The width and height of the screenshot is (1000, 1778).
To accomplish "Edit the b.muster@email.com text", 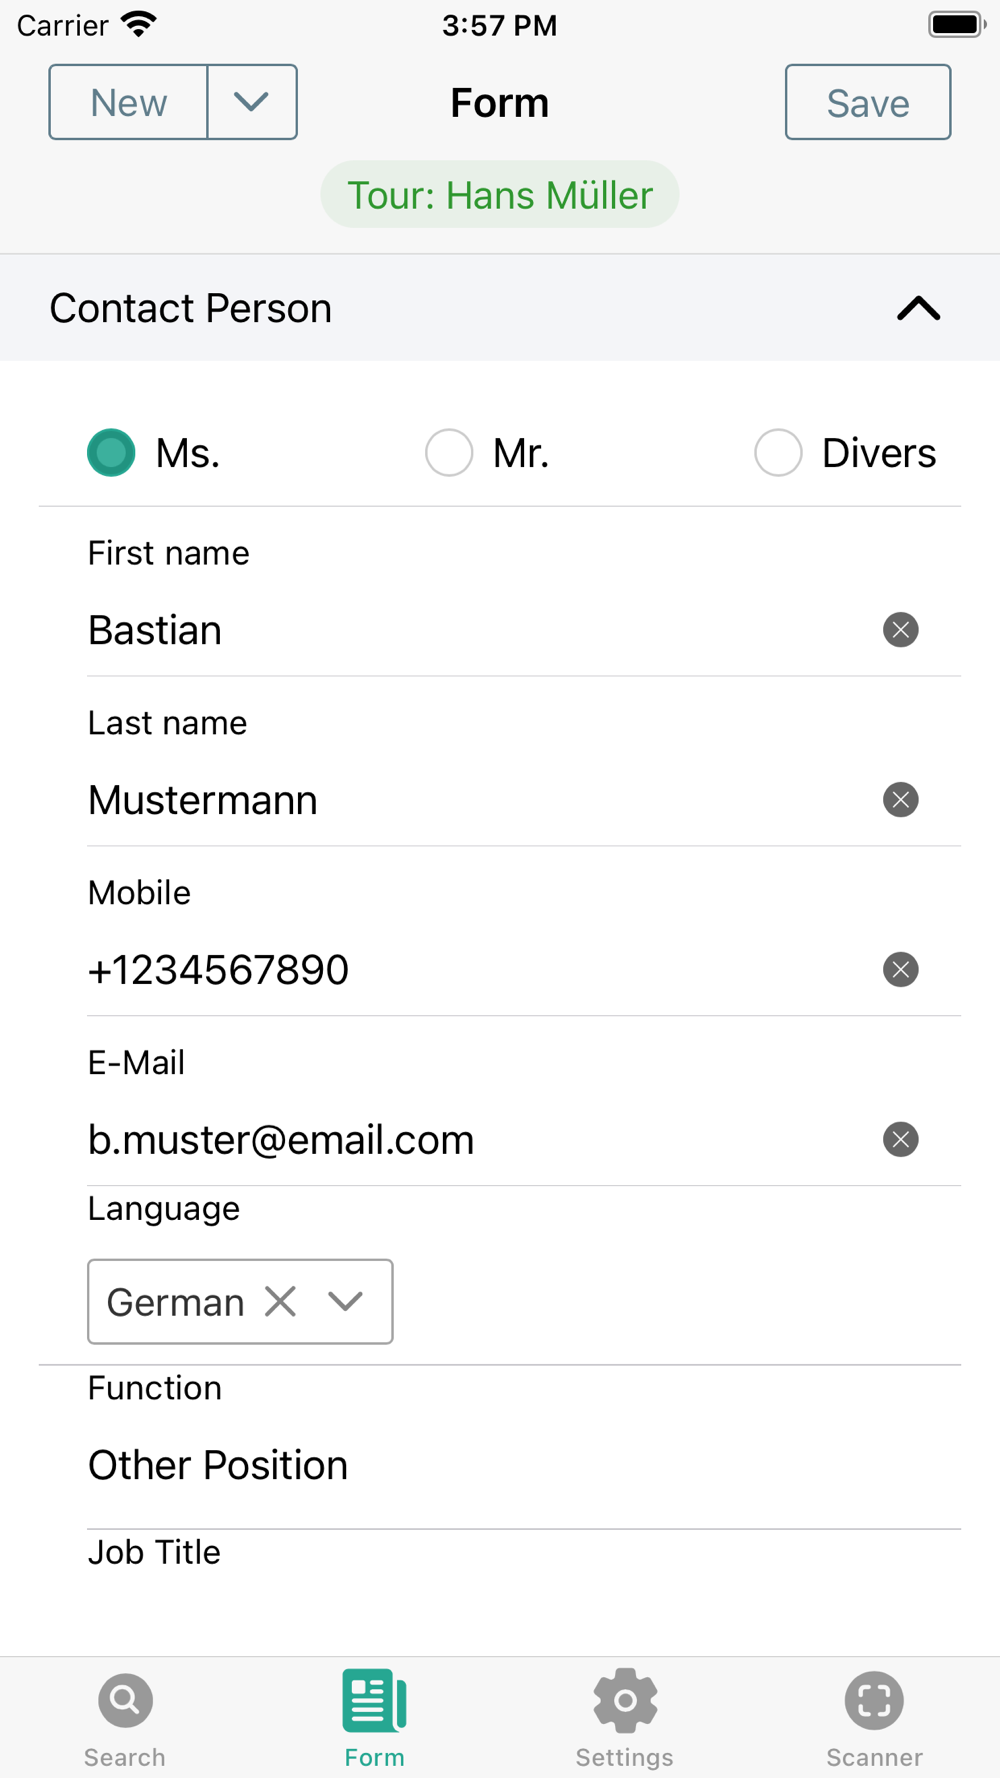I will click(x=281, y=1140).
